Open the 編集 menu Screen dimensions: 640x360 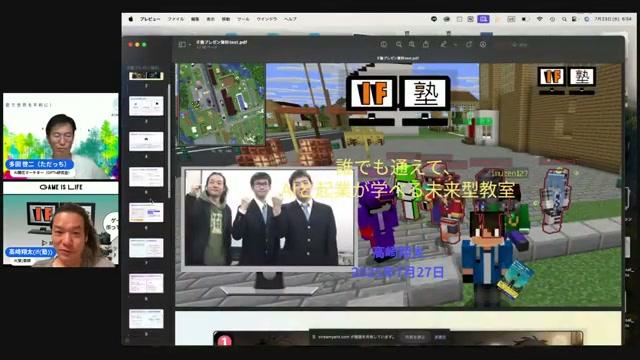coord(195,19)
